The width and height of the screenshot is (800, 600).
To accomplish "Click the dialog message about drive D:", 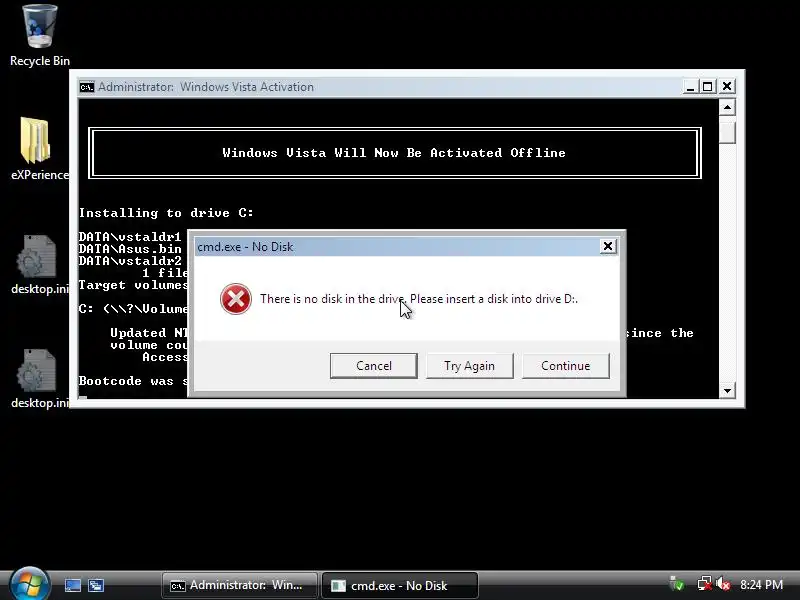I will coord(419,299).
